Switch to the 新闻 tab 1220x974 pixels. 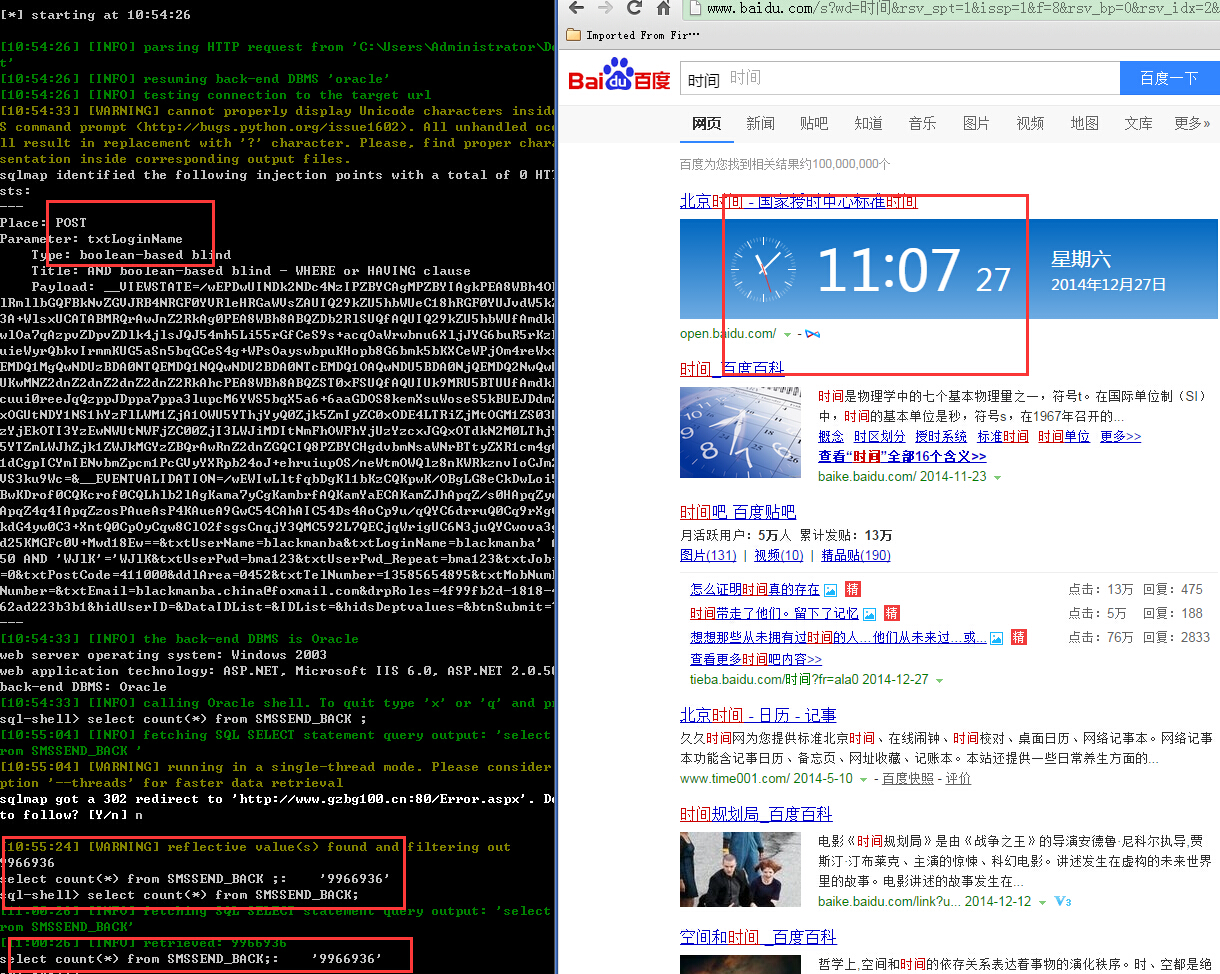pos(761,123)
